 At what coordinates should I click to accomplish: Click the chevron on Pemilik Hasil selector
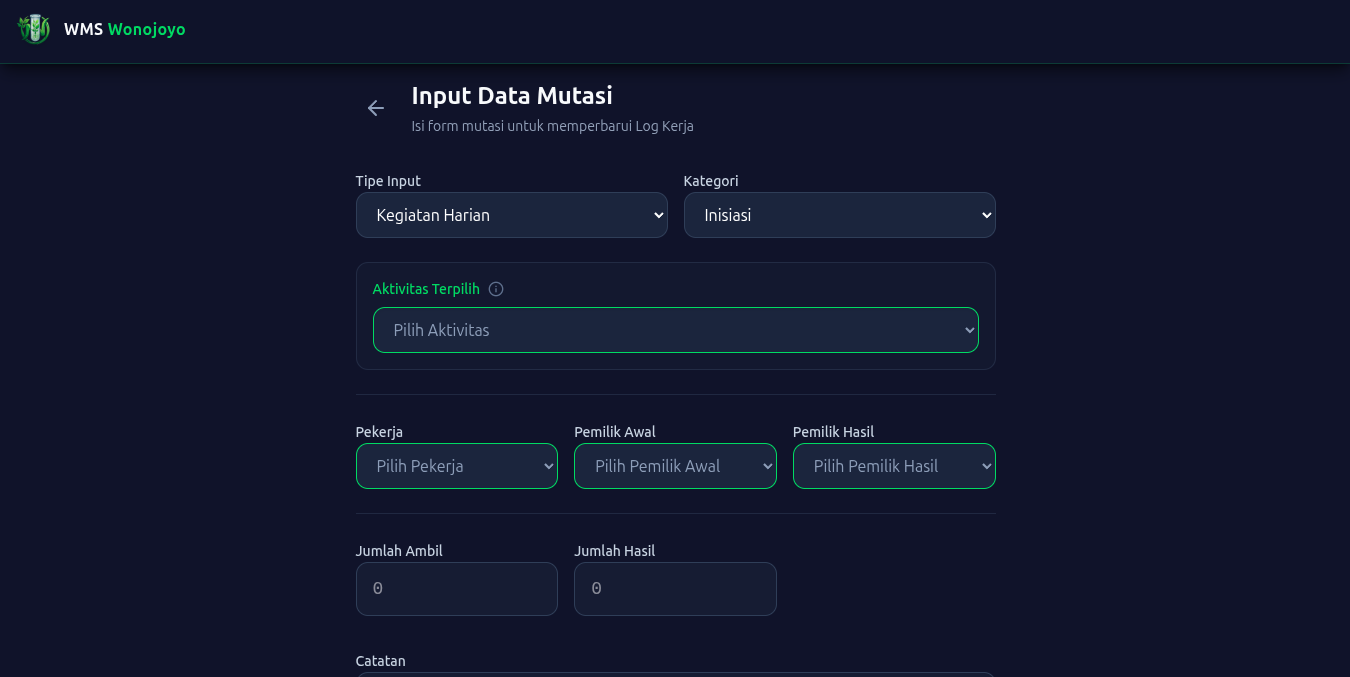tap(985, 466)
